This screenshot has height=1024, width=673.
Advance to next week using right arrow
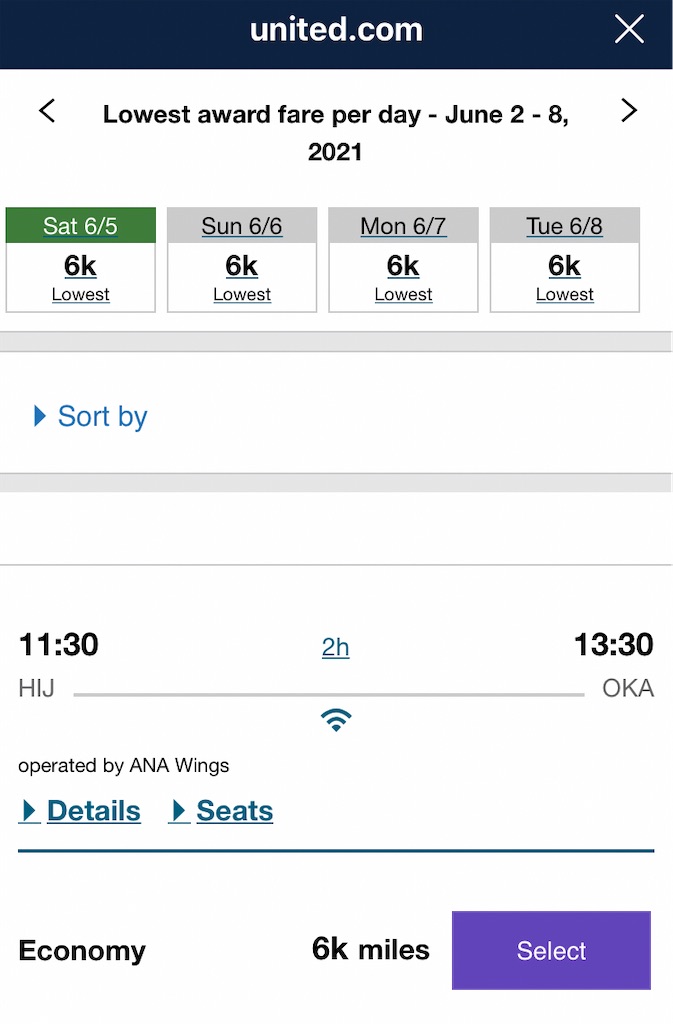pyautogui.click(x=628, y=111)
